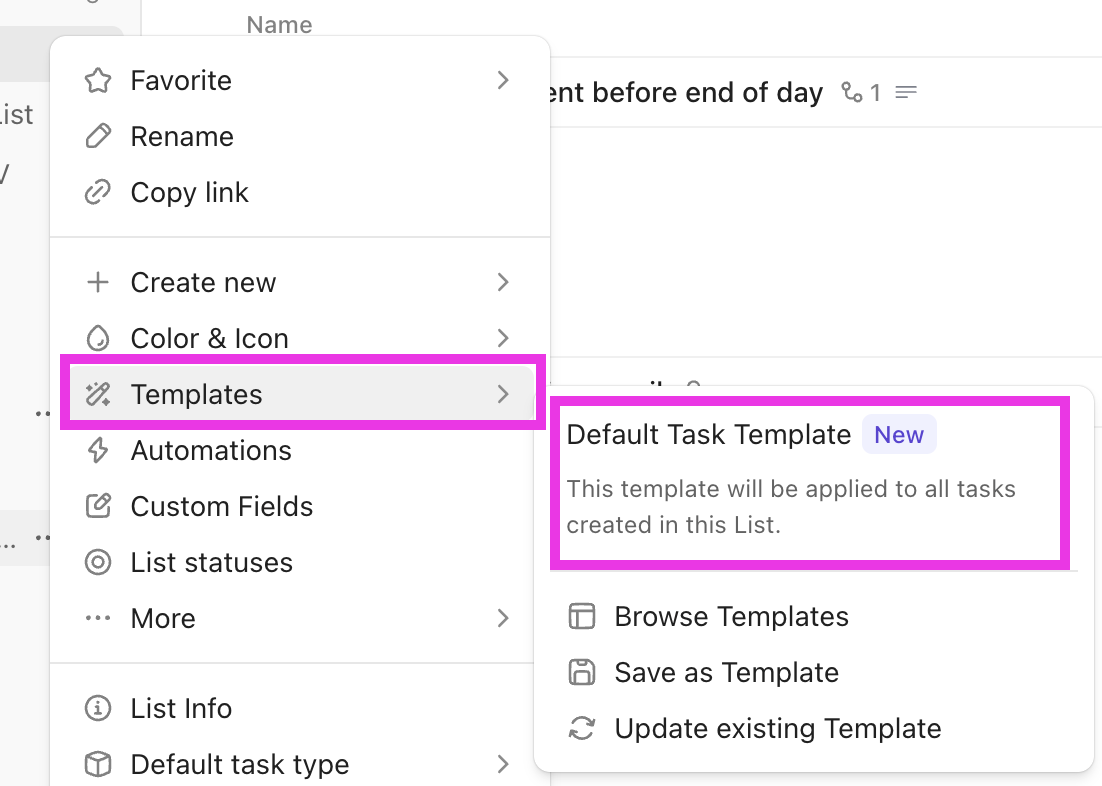The image size is (1102, 786).
Task: Click the Browse Templates layout icon
Action: pyautogui.click(x=581, y=617)
